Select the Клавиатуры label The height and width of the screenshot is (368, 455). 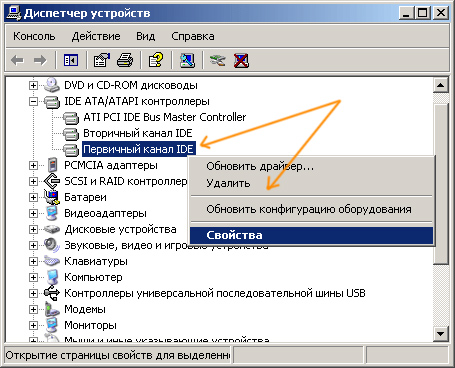[x=96, y=262]
